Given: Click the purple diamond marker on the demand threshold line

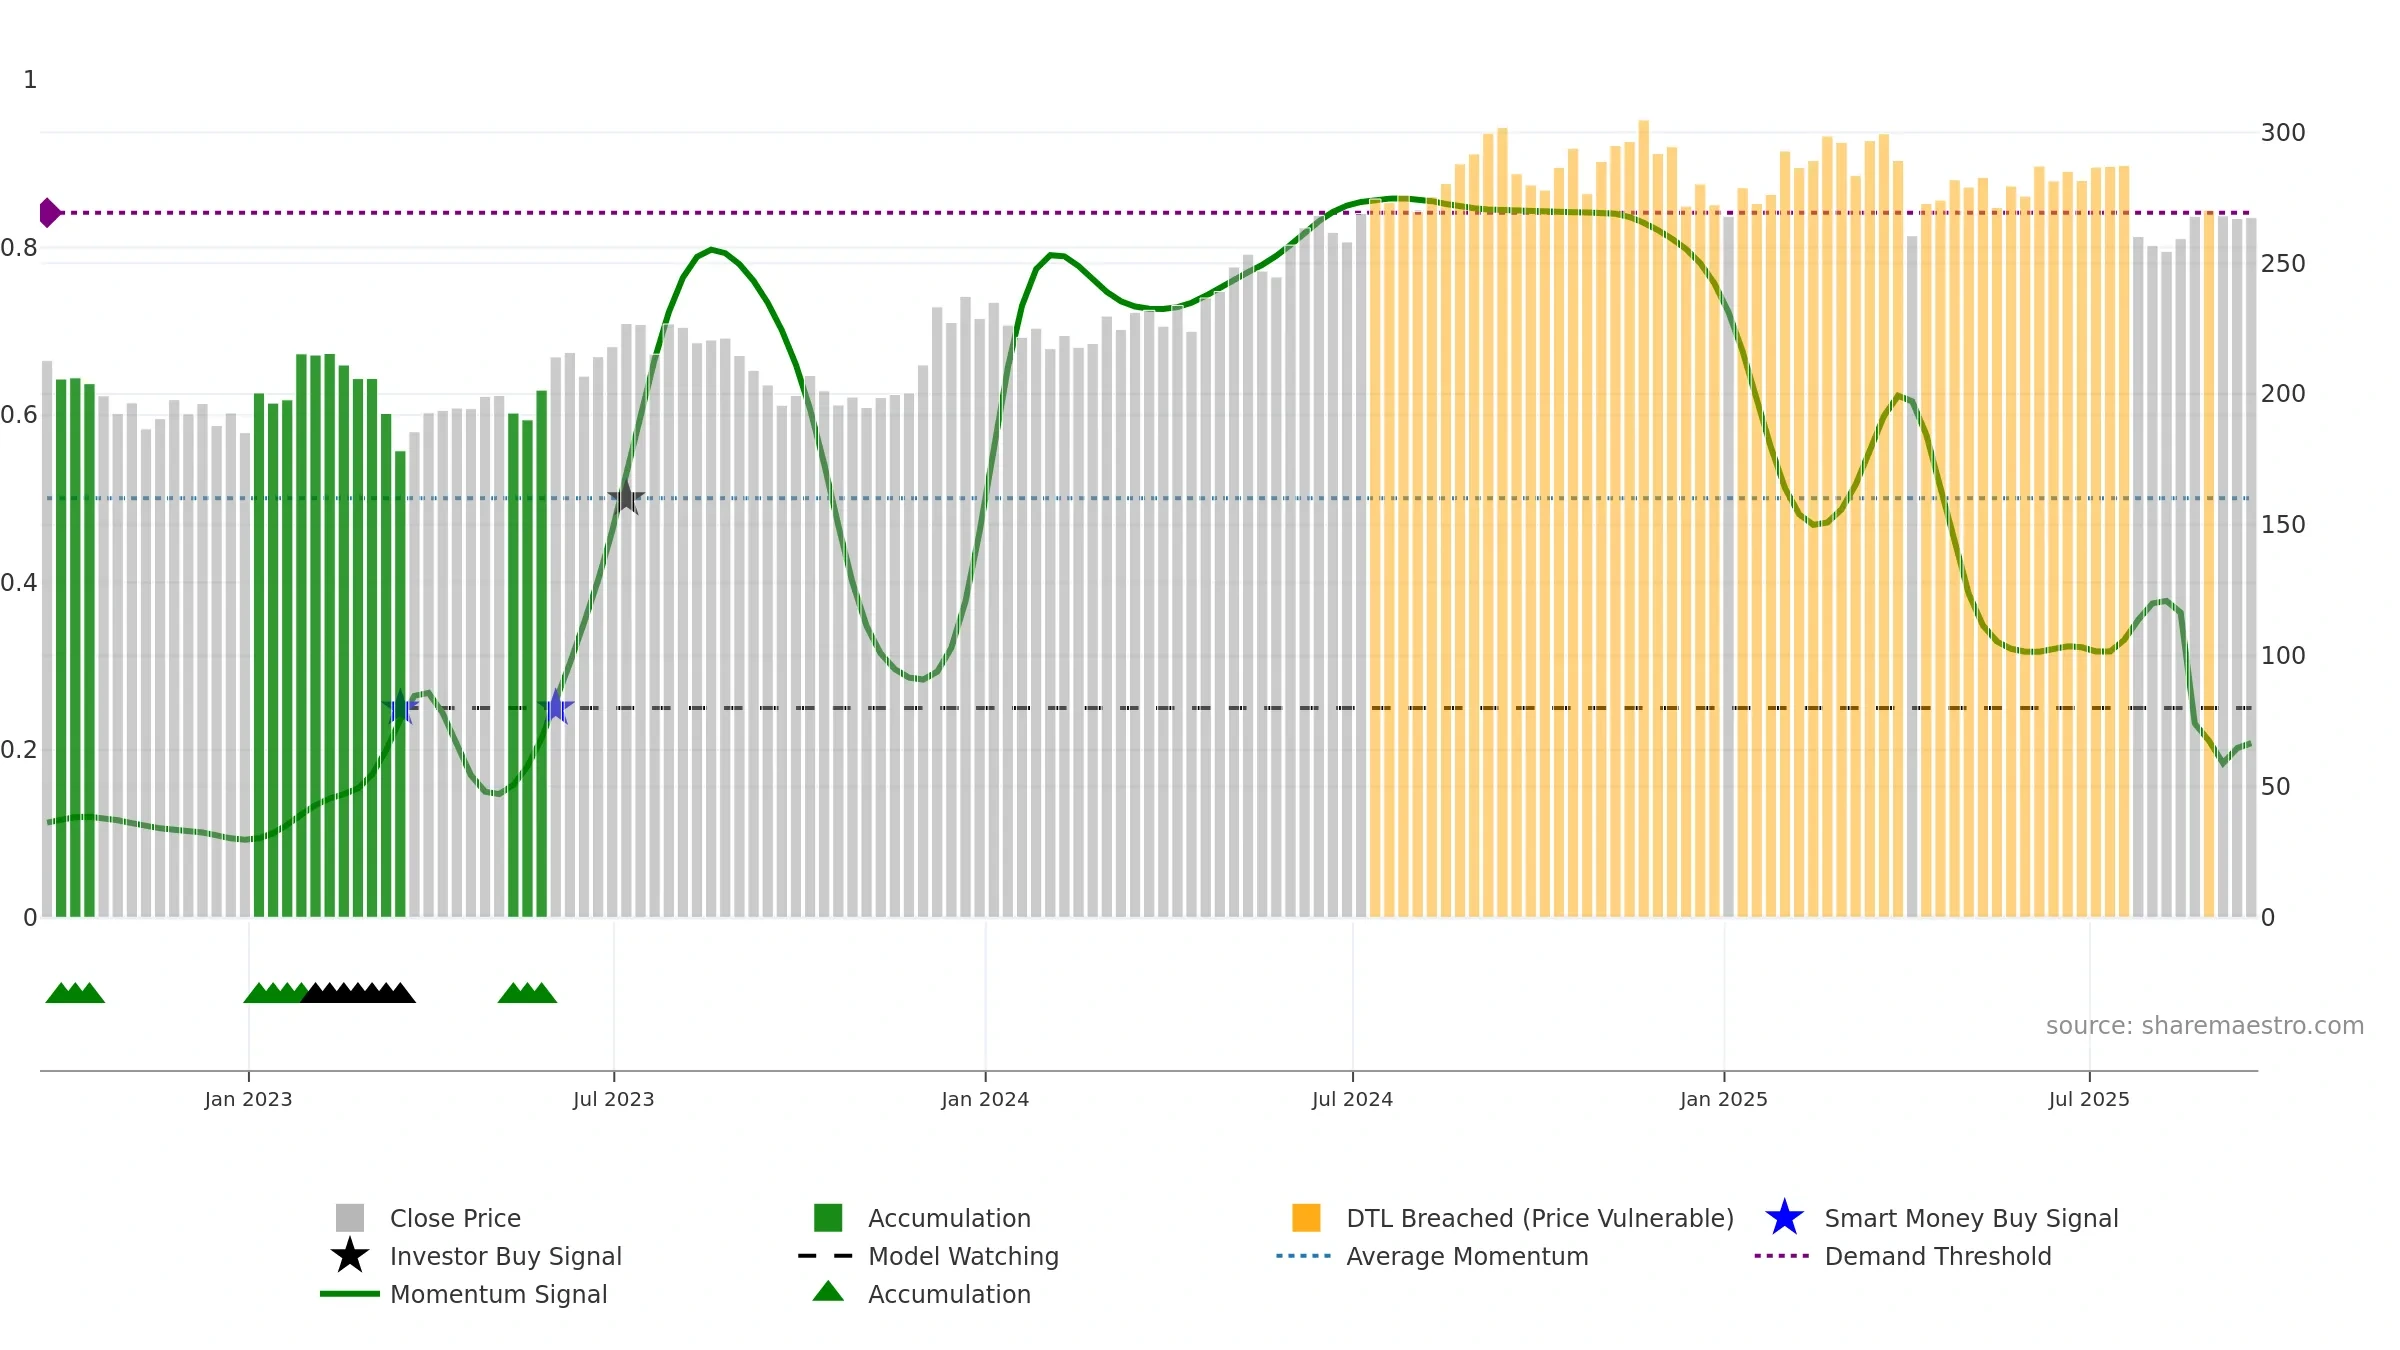Looking at the screenshot, I should (49, 213).
